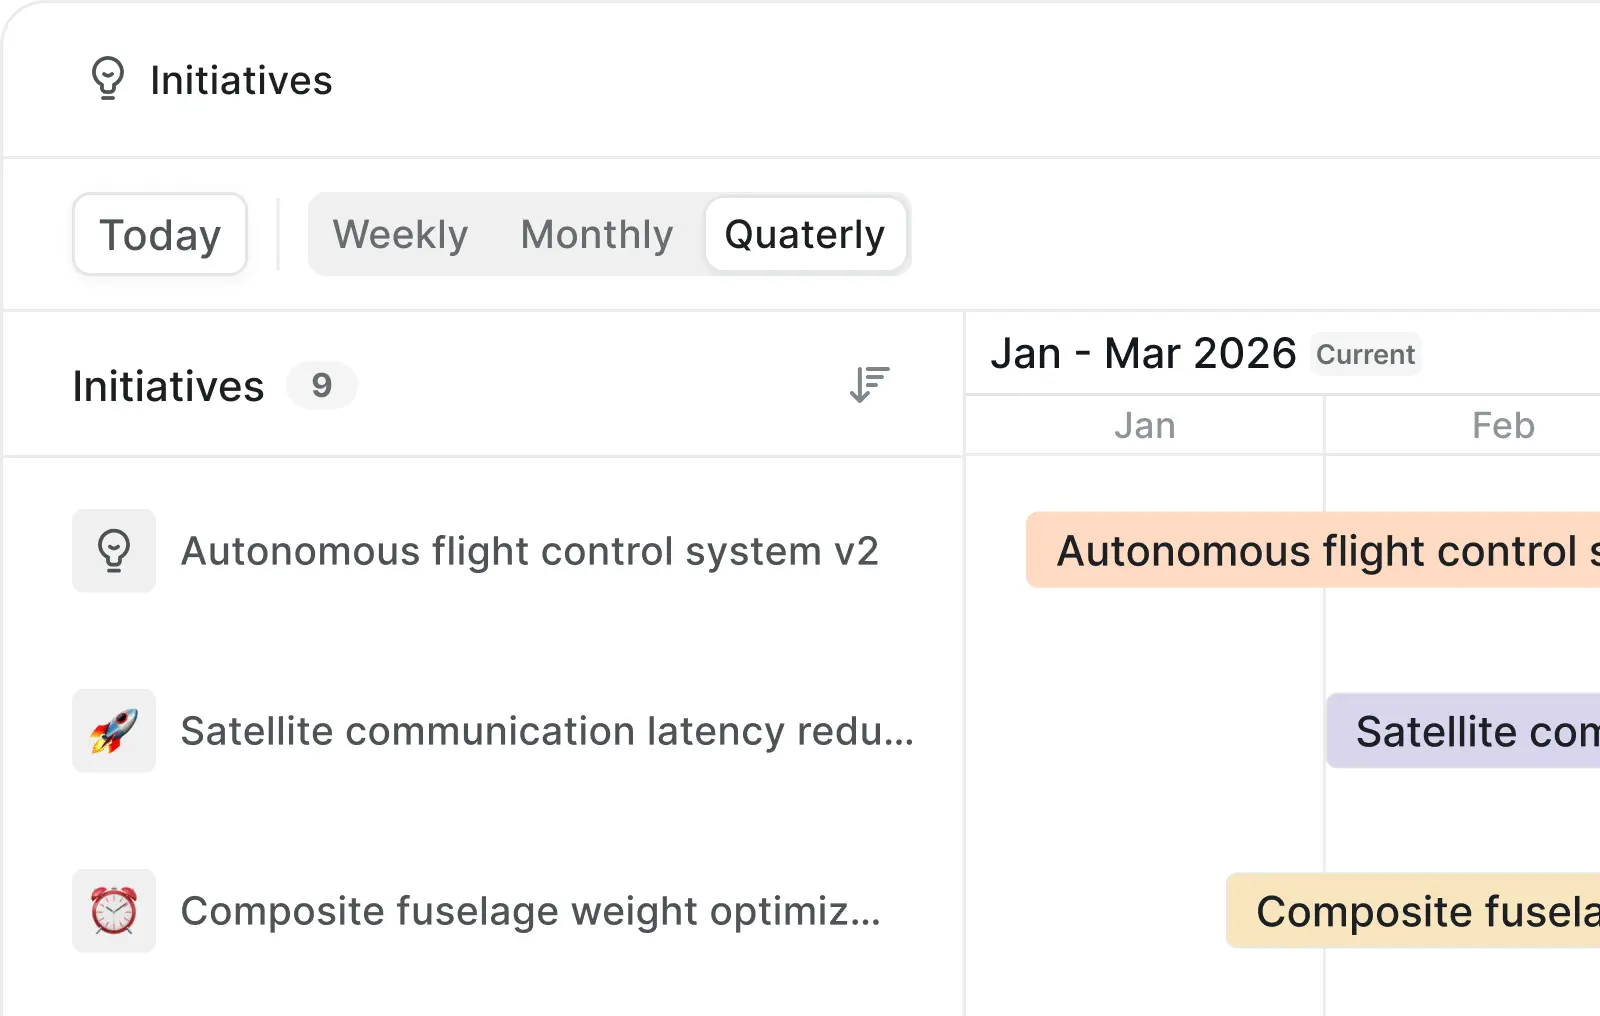Click the lightbulb icon beside Initiatives header
The image size is (1600, 1016).
click(x=108, y=79)
